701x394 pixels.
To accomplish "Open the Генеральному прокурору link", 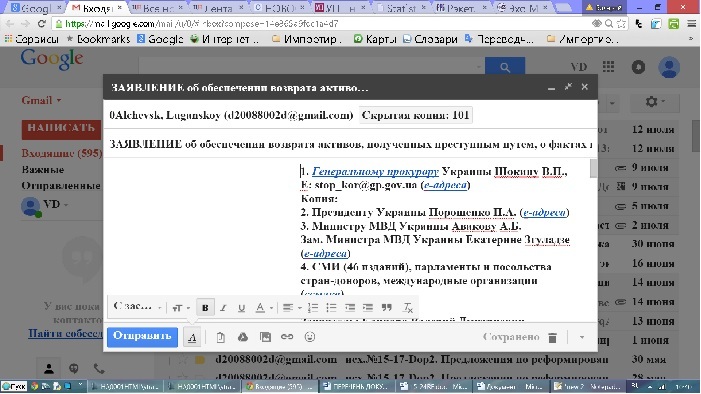I will [375, 172].
